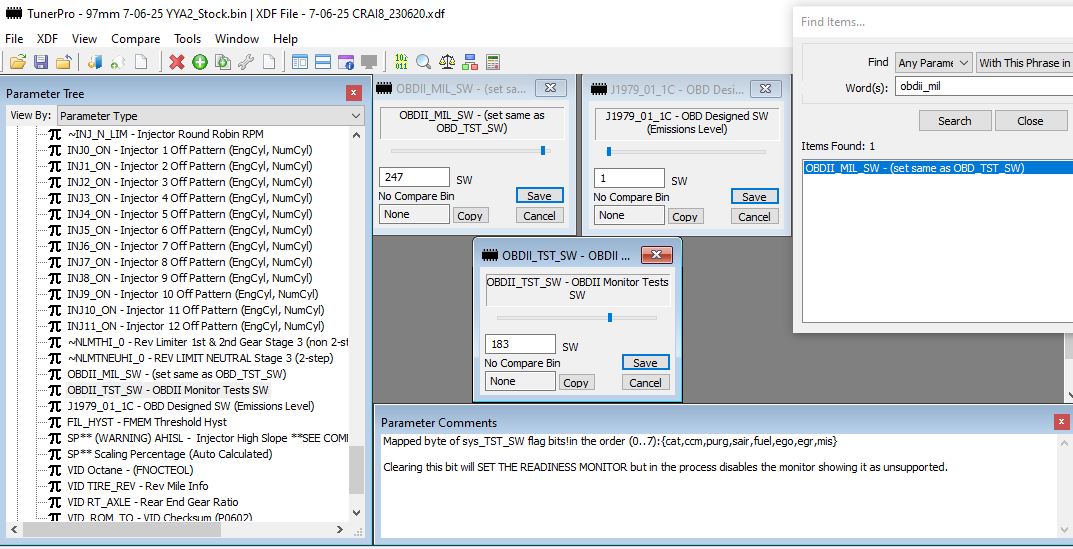1073x549 pixels.
Task: Click the green binary digits icon
Action: coord(401,62)
